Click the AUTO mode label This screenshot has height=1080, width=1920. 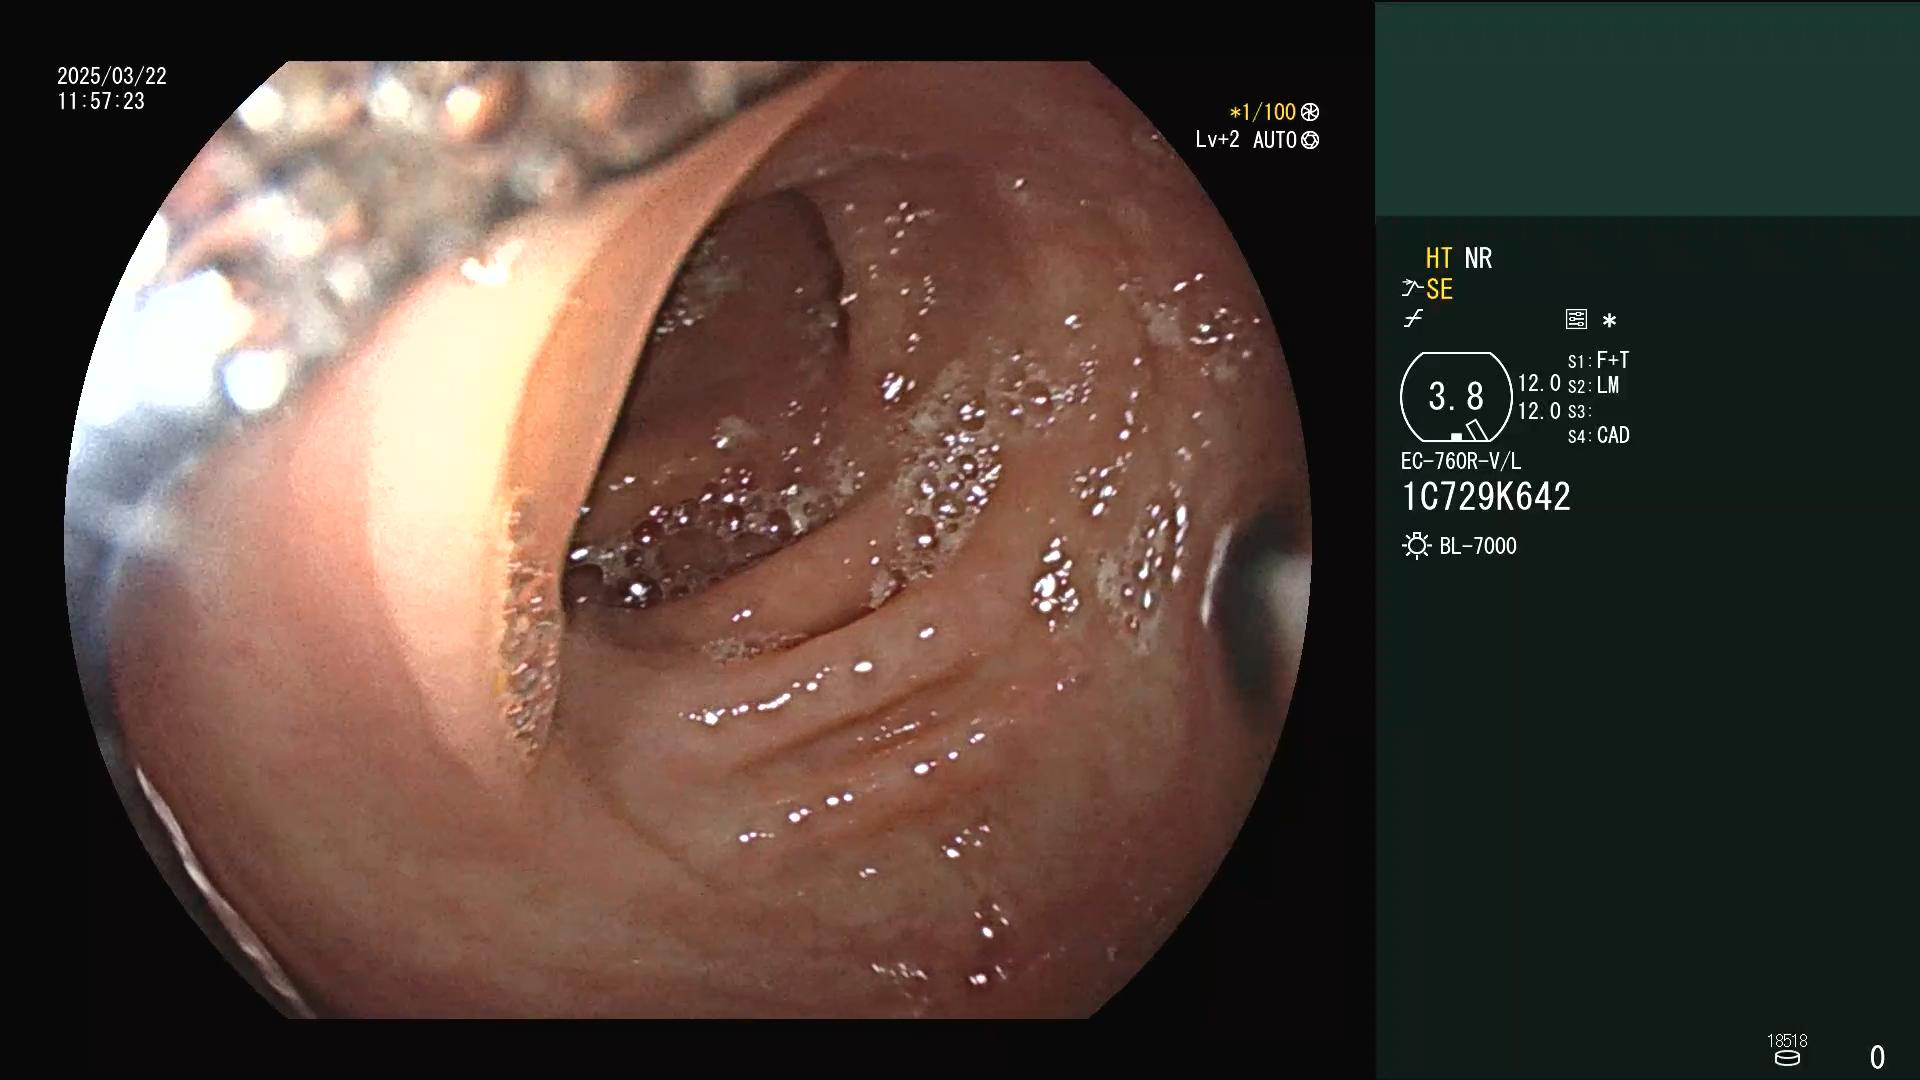[x=1274, y=140]
